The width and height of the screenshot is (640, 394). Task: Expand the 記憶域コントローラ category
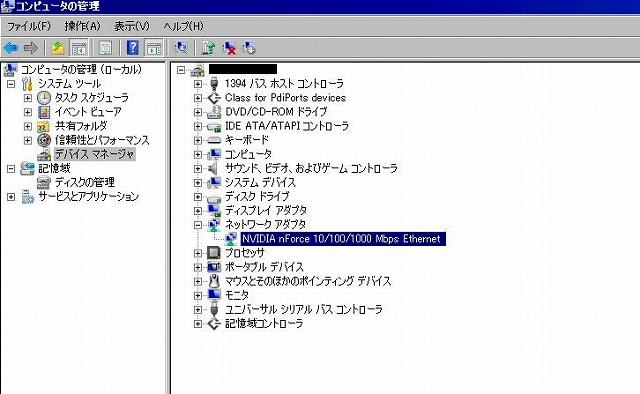[x=198, y=324]
